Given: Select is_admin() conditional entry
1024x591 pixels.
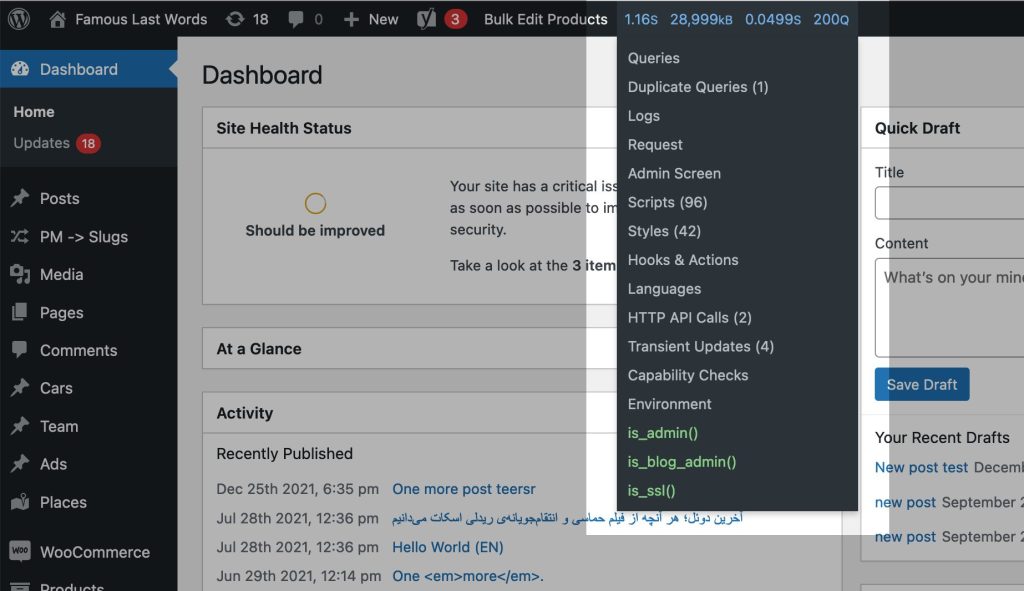Looking at the screenshot, I should point(663,433).
